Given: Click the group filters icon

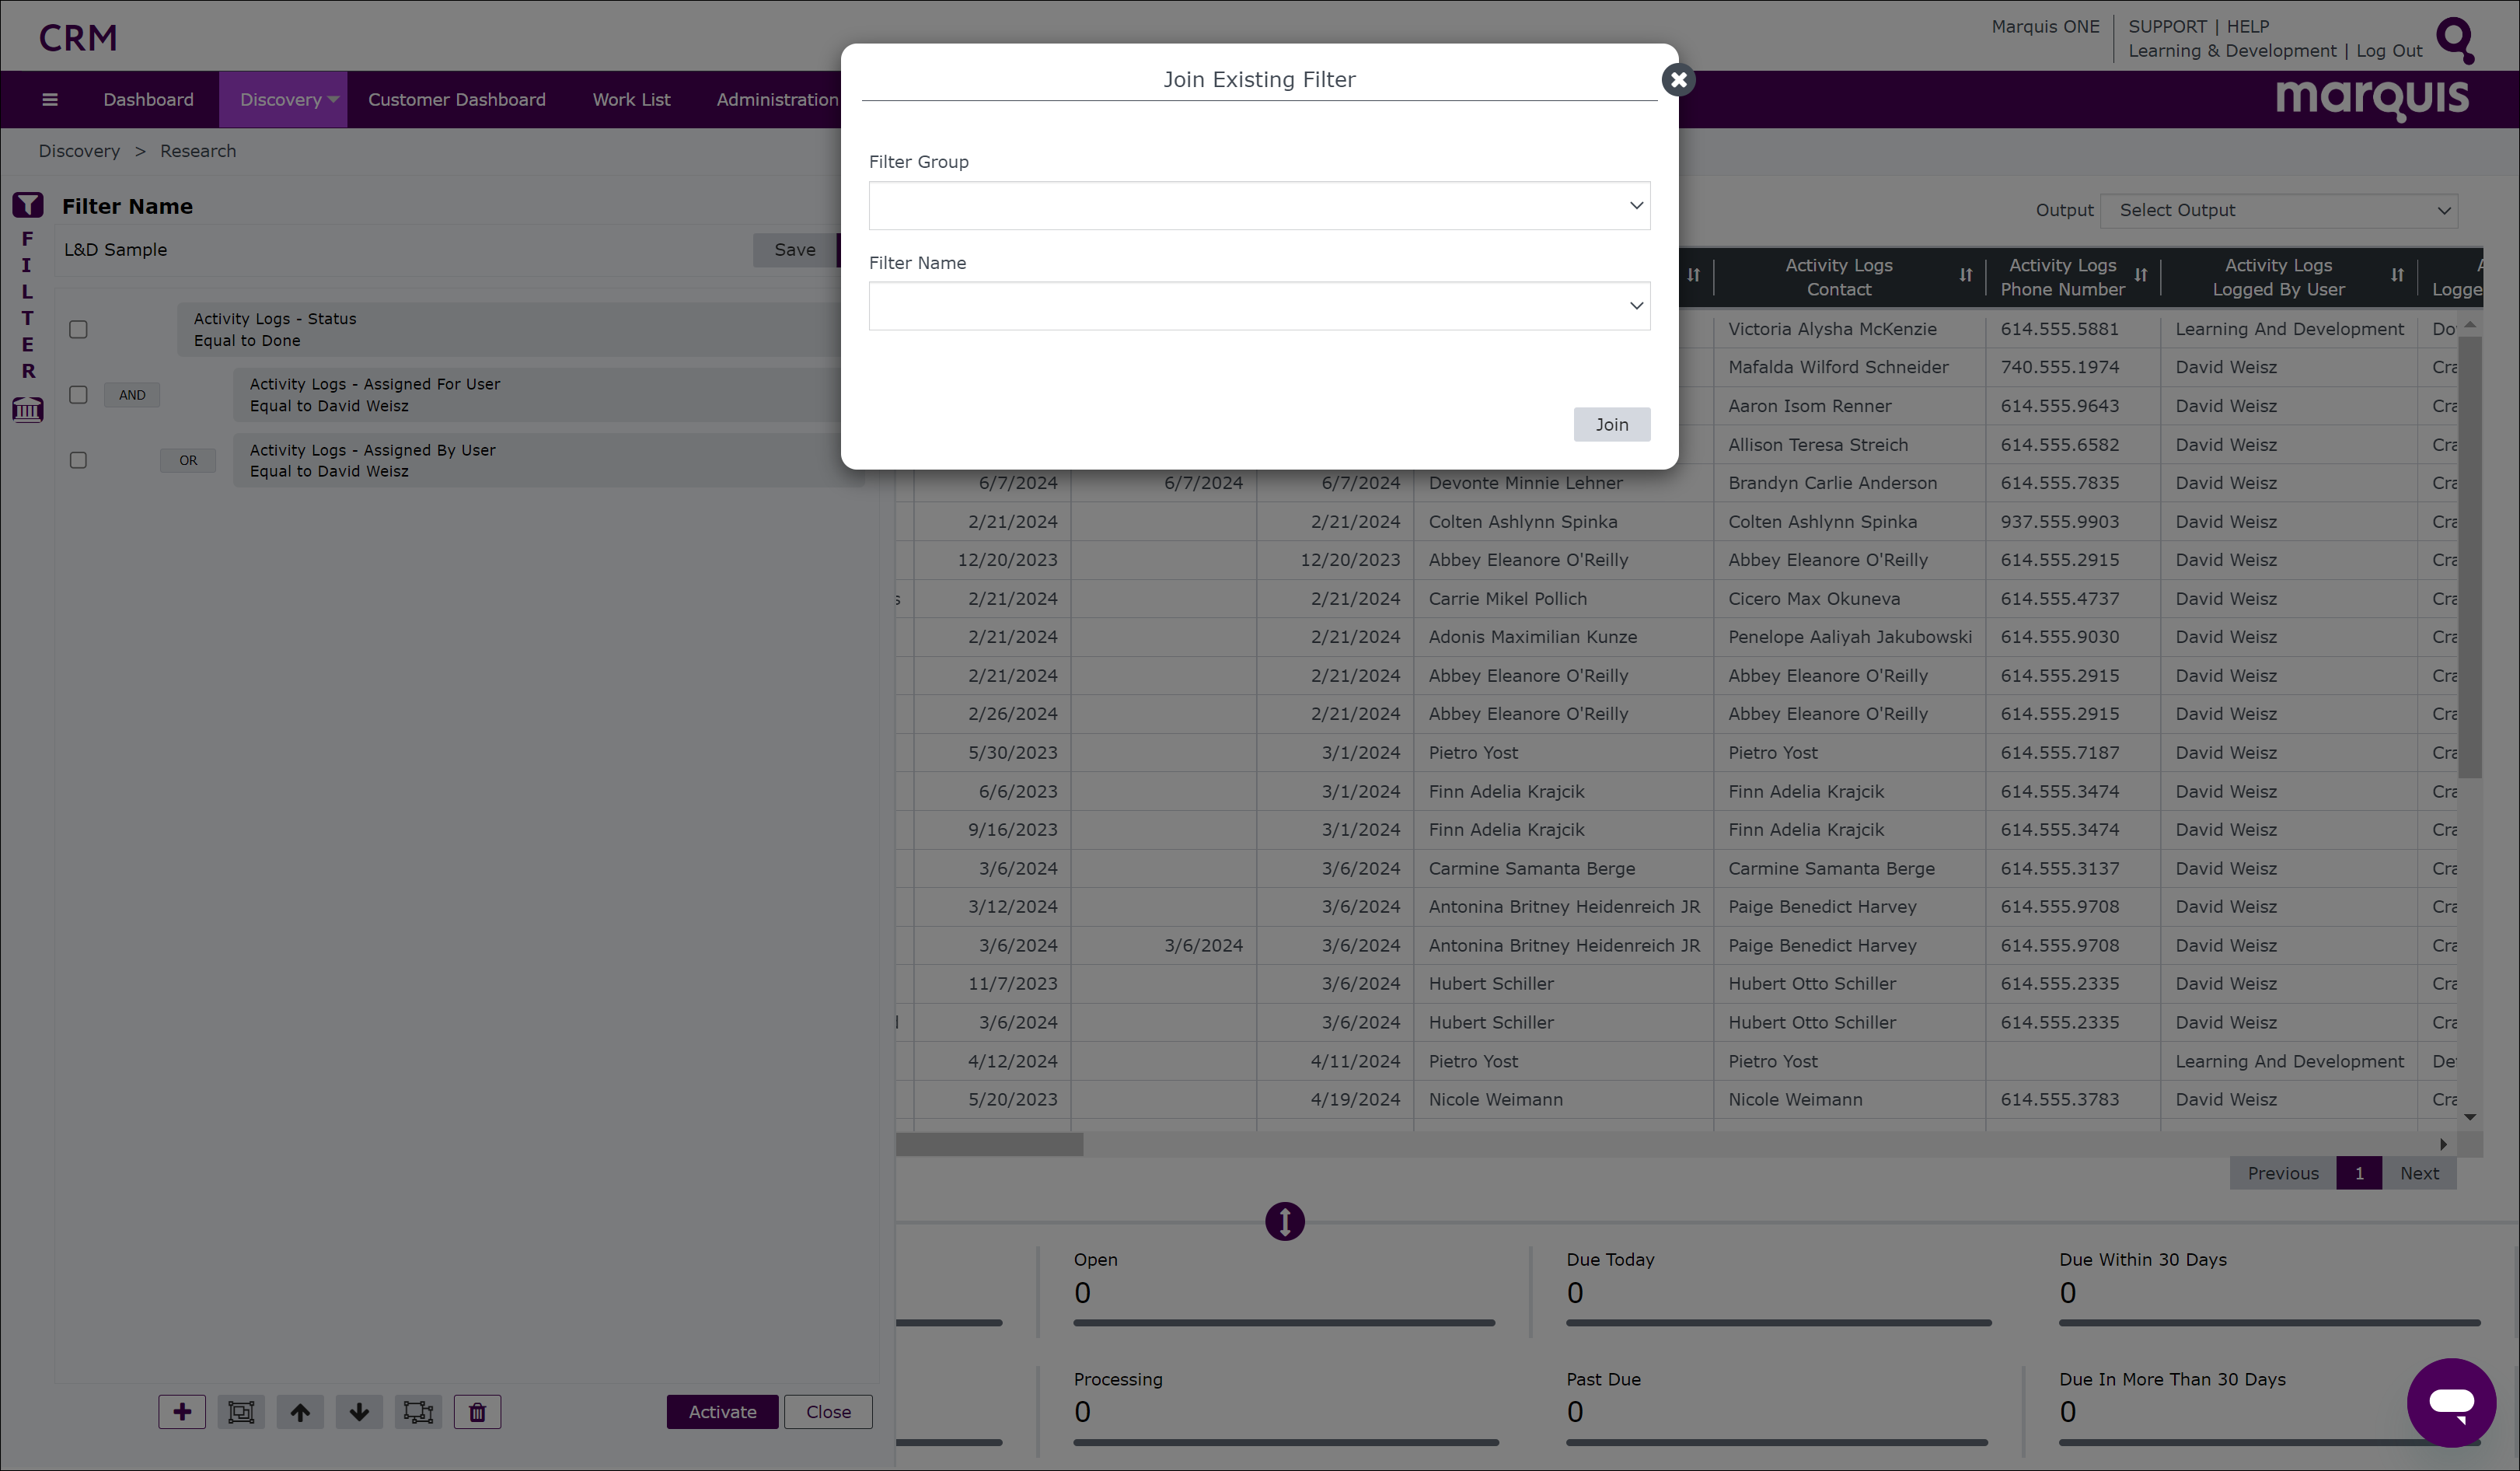Looking at the screenshot, I should [241, 1412].
